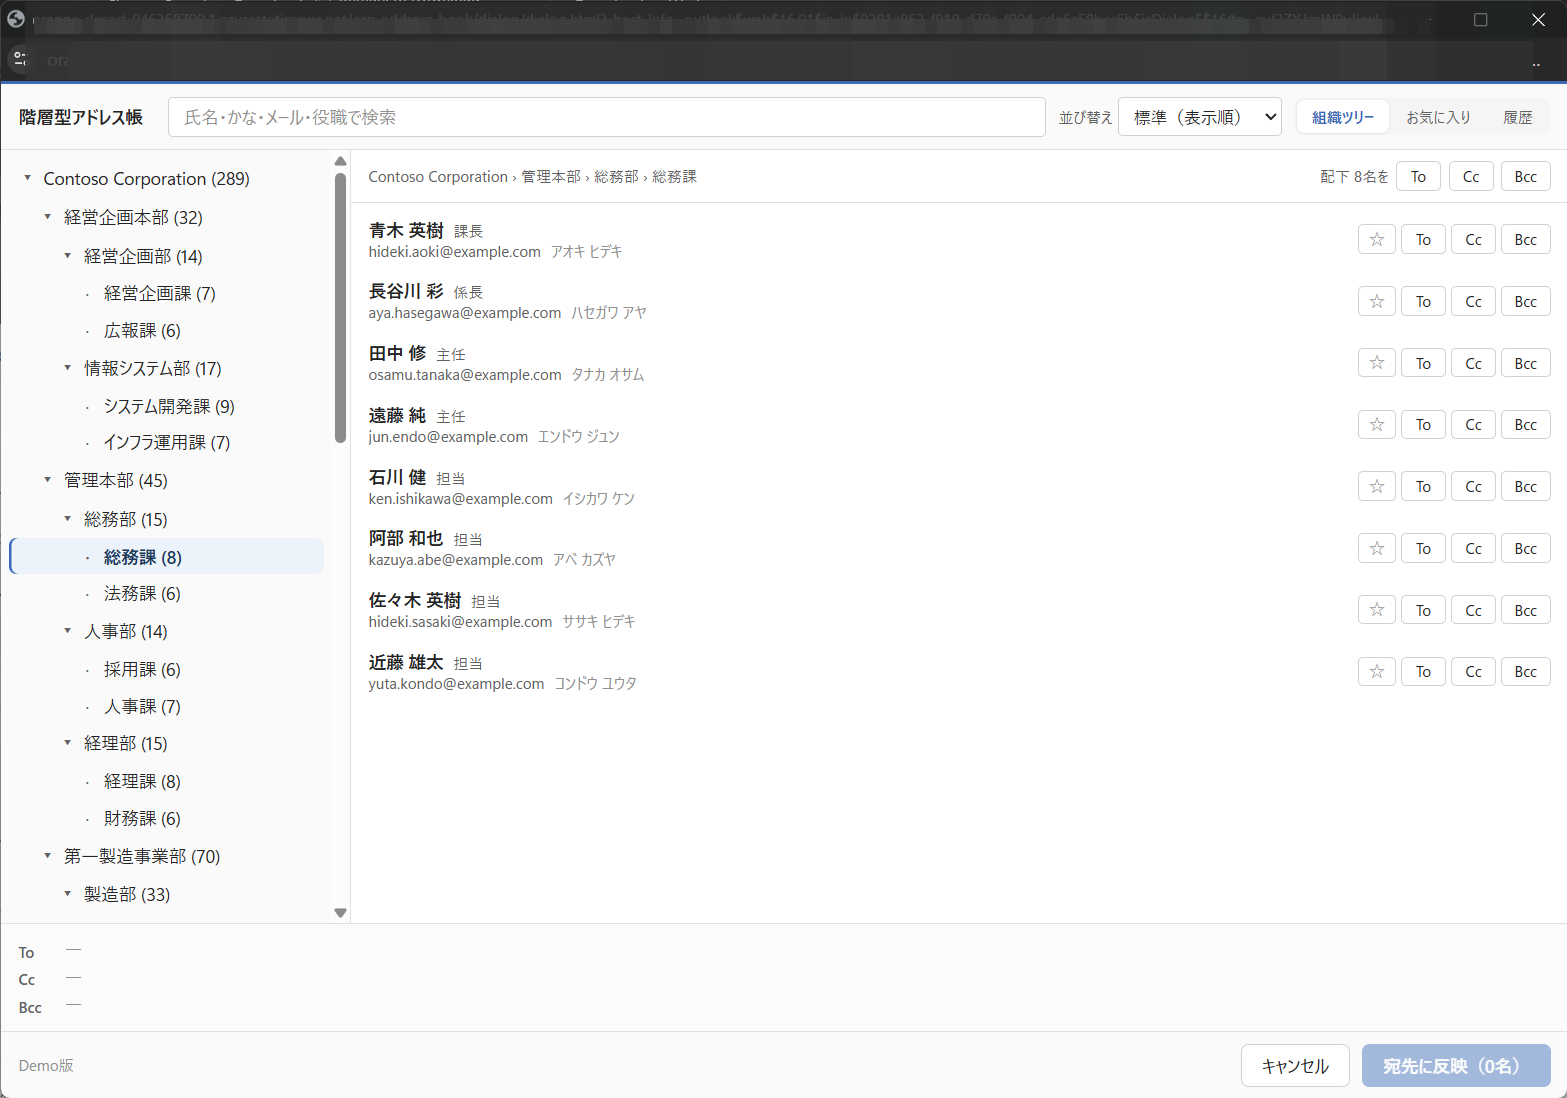Collapse the 経営企画本部 node
This screenshot has height=1098, width=1567.
[48, 217]
